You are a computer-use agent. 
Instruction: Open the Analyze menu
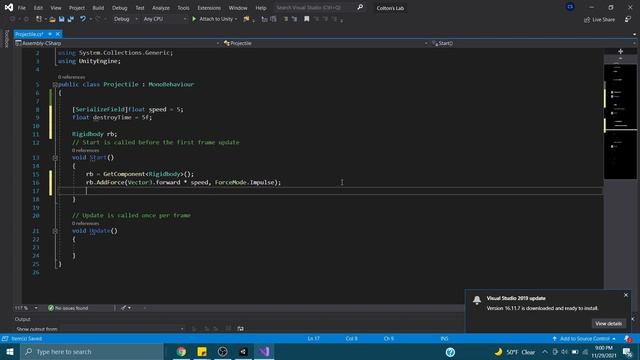pos(161,8)
